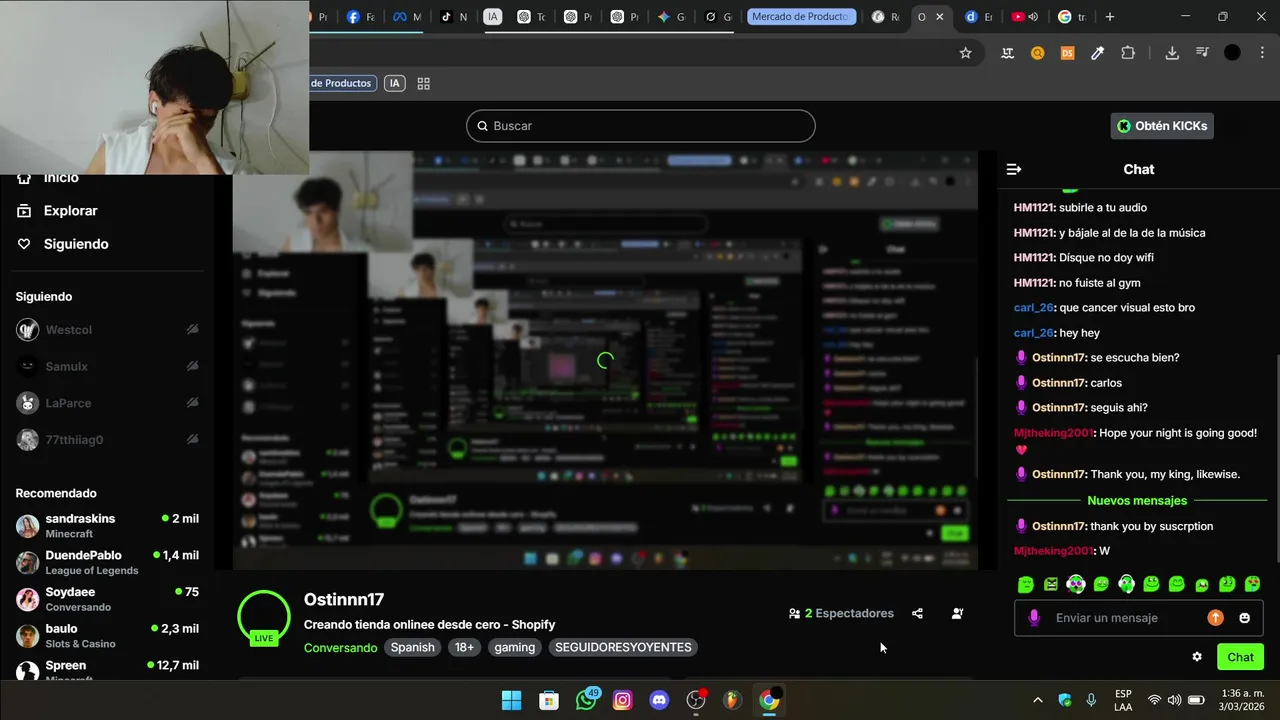The width and height of the screenshot is (1280, 720).
Task: Click the 2 Espectadores viewer count
Action: point(841,614)
